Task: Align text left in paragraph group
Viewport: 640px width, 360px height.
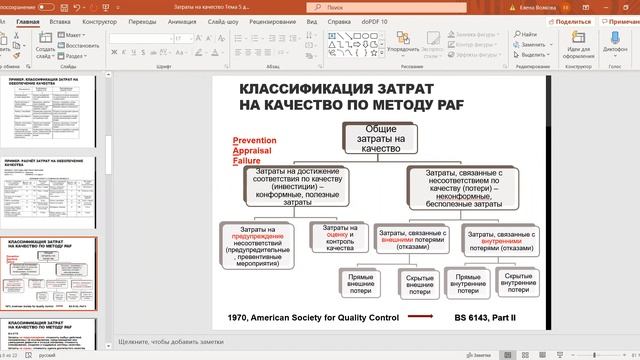Action: click(x=238, y=52)
